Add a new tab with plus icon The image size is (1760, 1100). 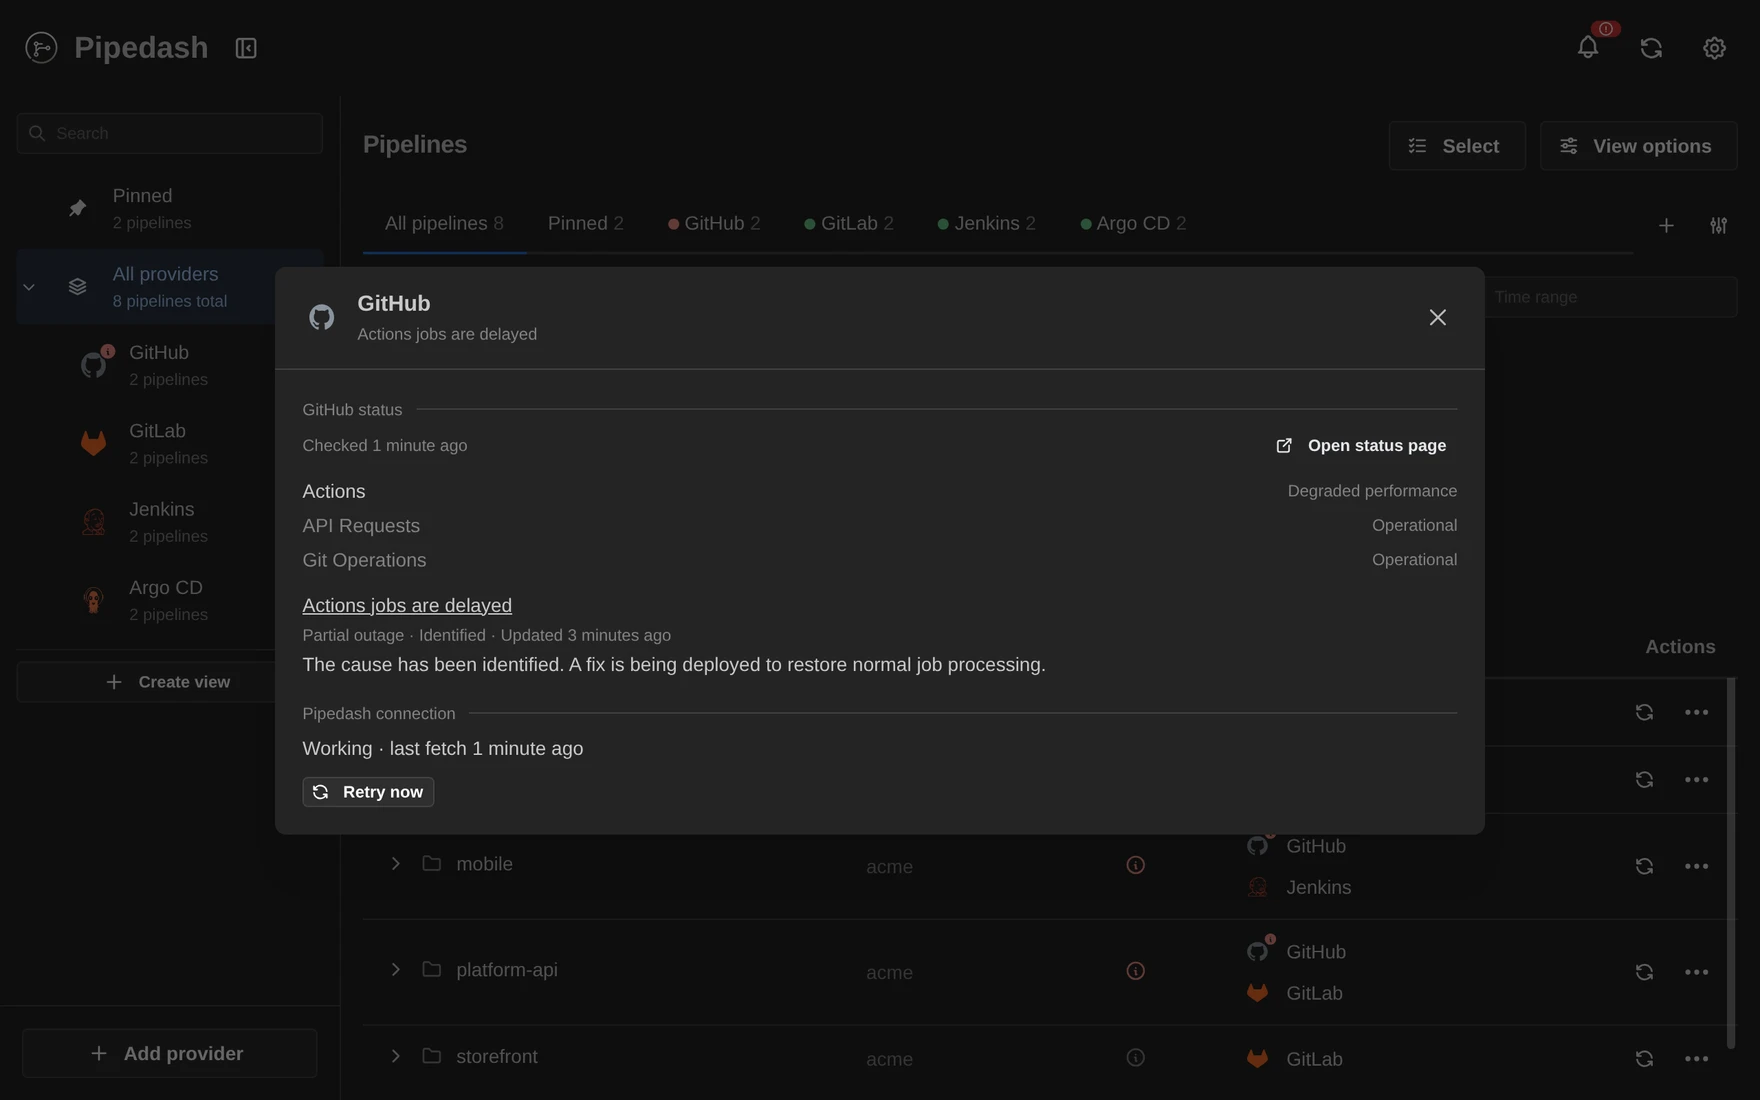pyautogui.click(x=1666, y=225)
